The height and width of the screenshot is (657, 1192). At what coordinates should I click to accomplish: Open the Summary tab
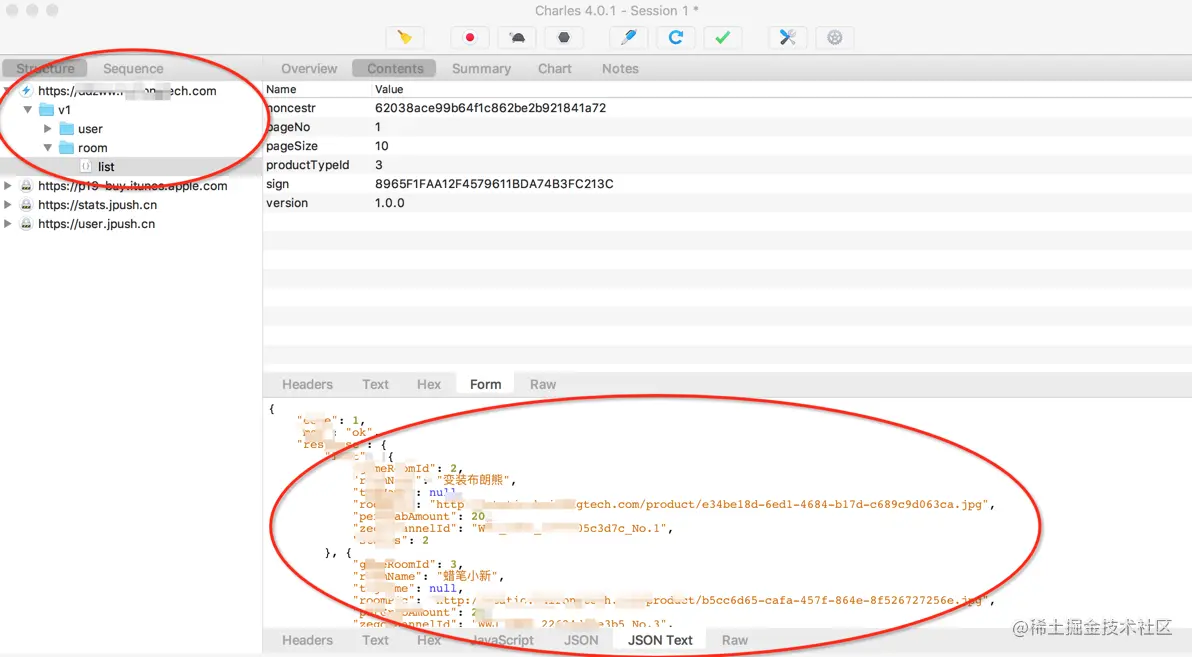[x=481, y=68]
